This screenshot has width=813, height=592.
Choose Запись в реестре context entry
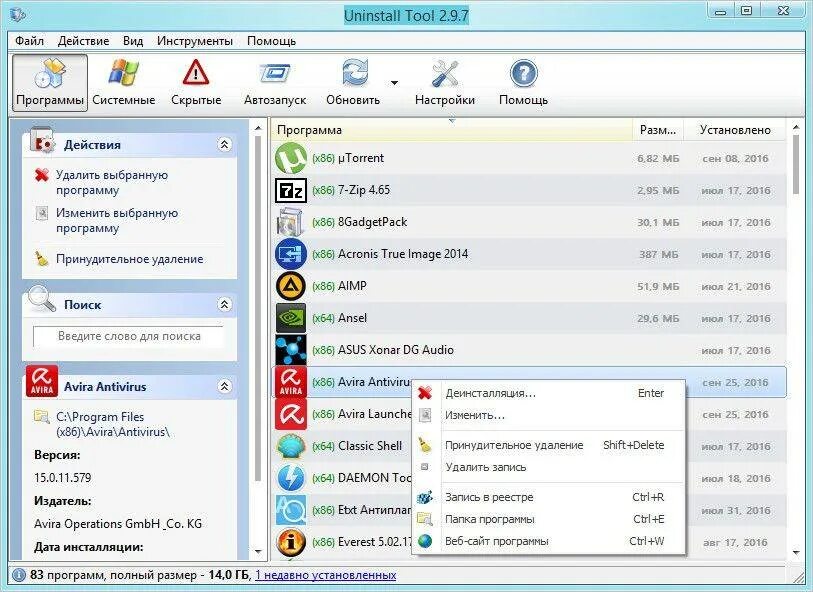(548, 497)
